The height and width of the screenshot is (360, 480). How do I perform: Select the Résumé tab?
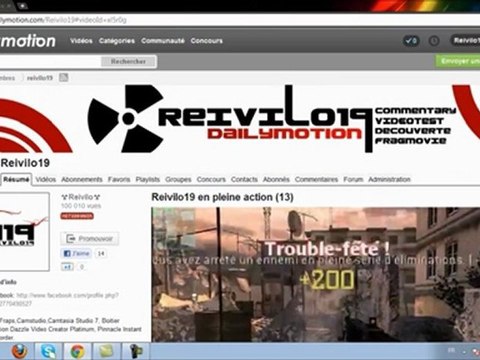click(16, 179)
